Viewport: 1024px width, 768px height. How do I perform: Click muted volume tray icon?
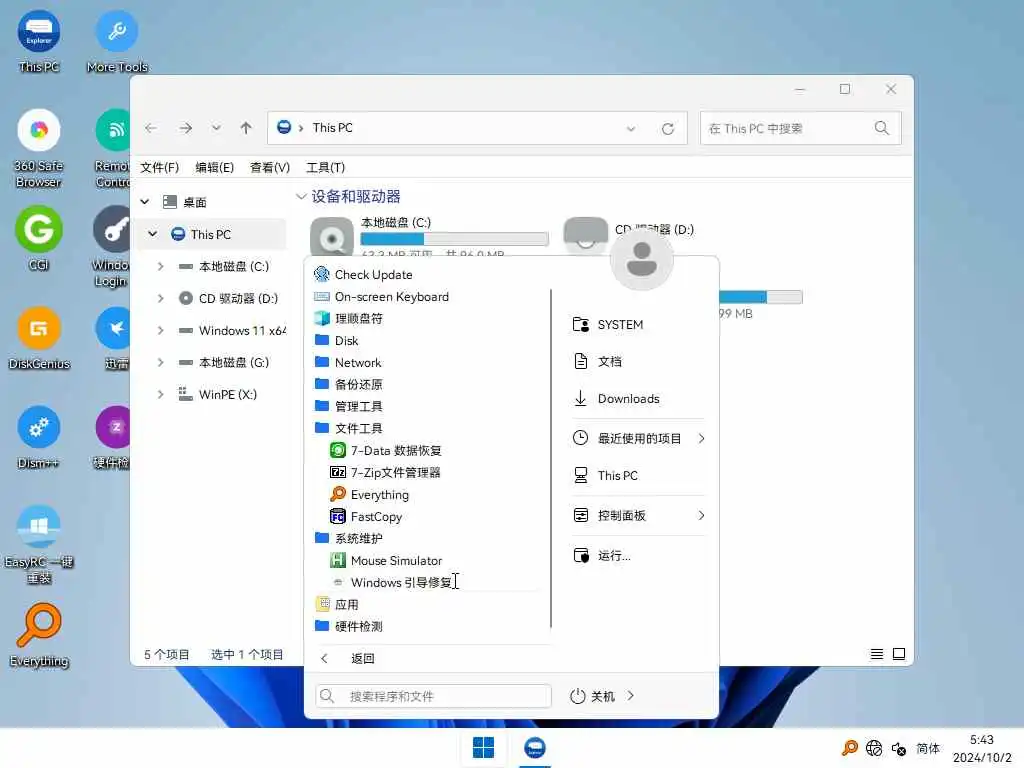coord(899,749)
